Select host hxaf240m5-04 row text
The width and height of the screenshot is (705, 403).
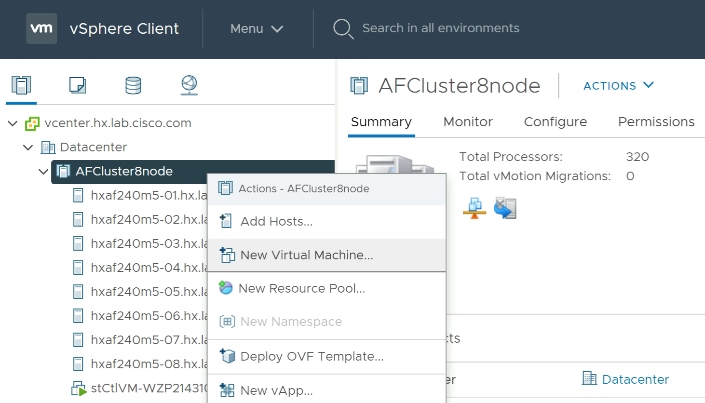pos(149,268)
